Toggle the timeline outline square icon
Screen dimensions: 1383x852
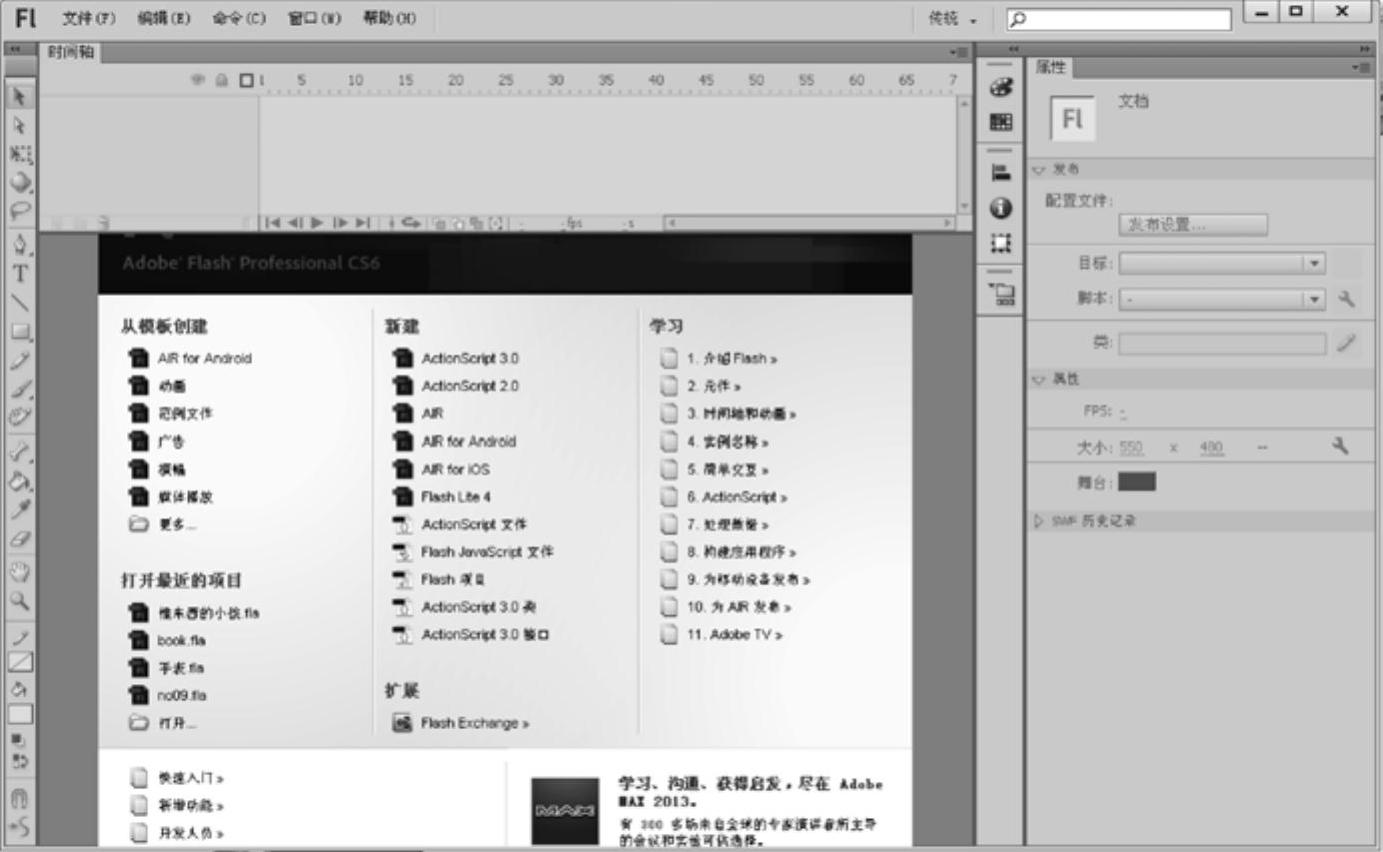click(246, 81)
